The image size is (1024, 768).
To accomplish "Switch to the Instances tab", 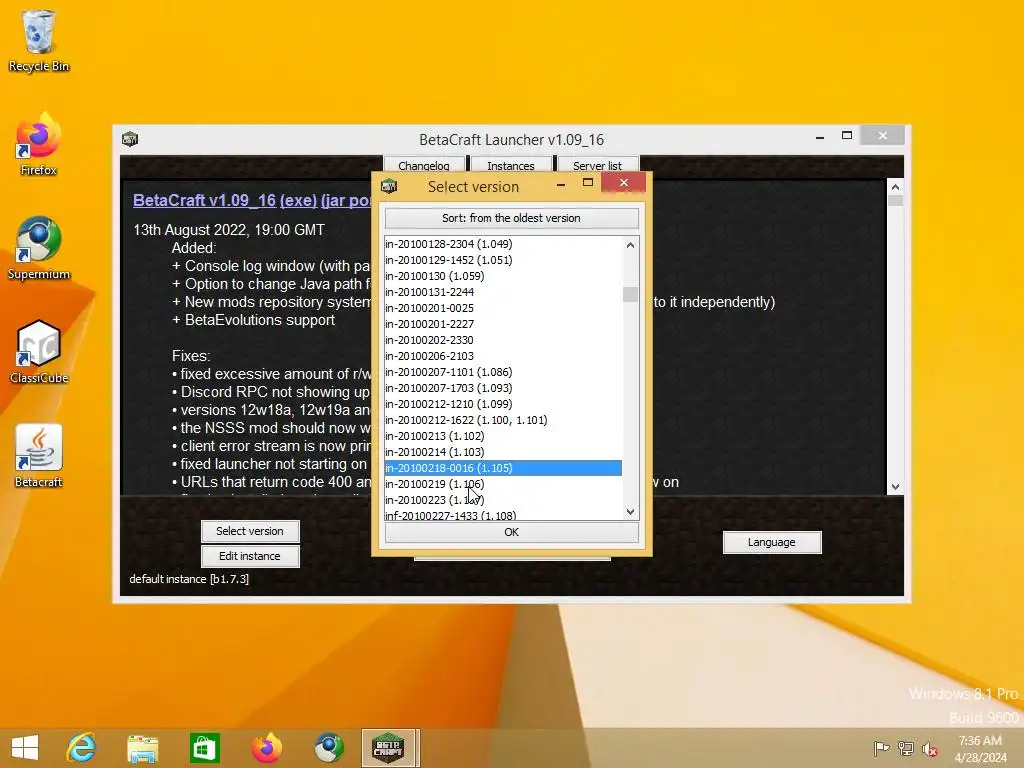I will coord(511,165).
